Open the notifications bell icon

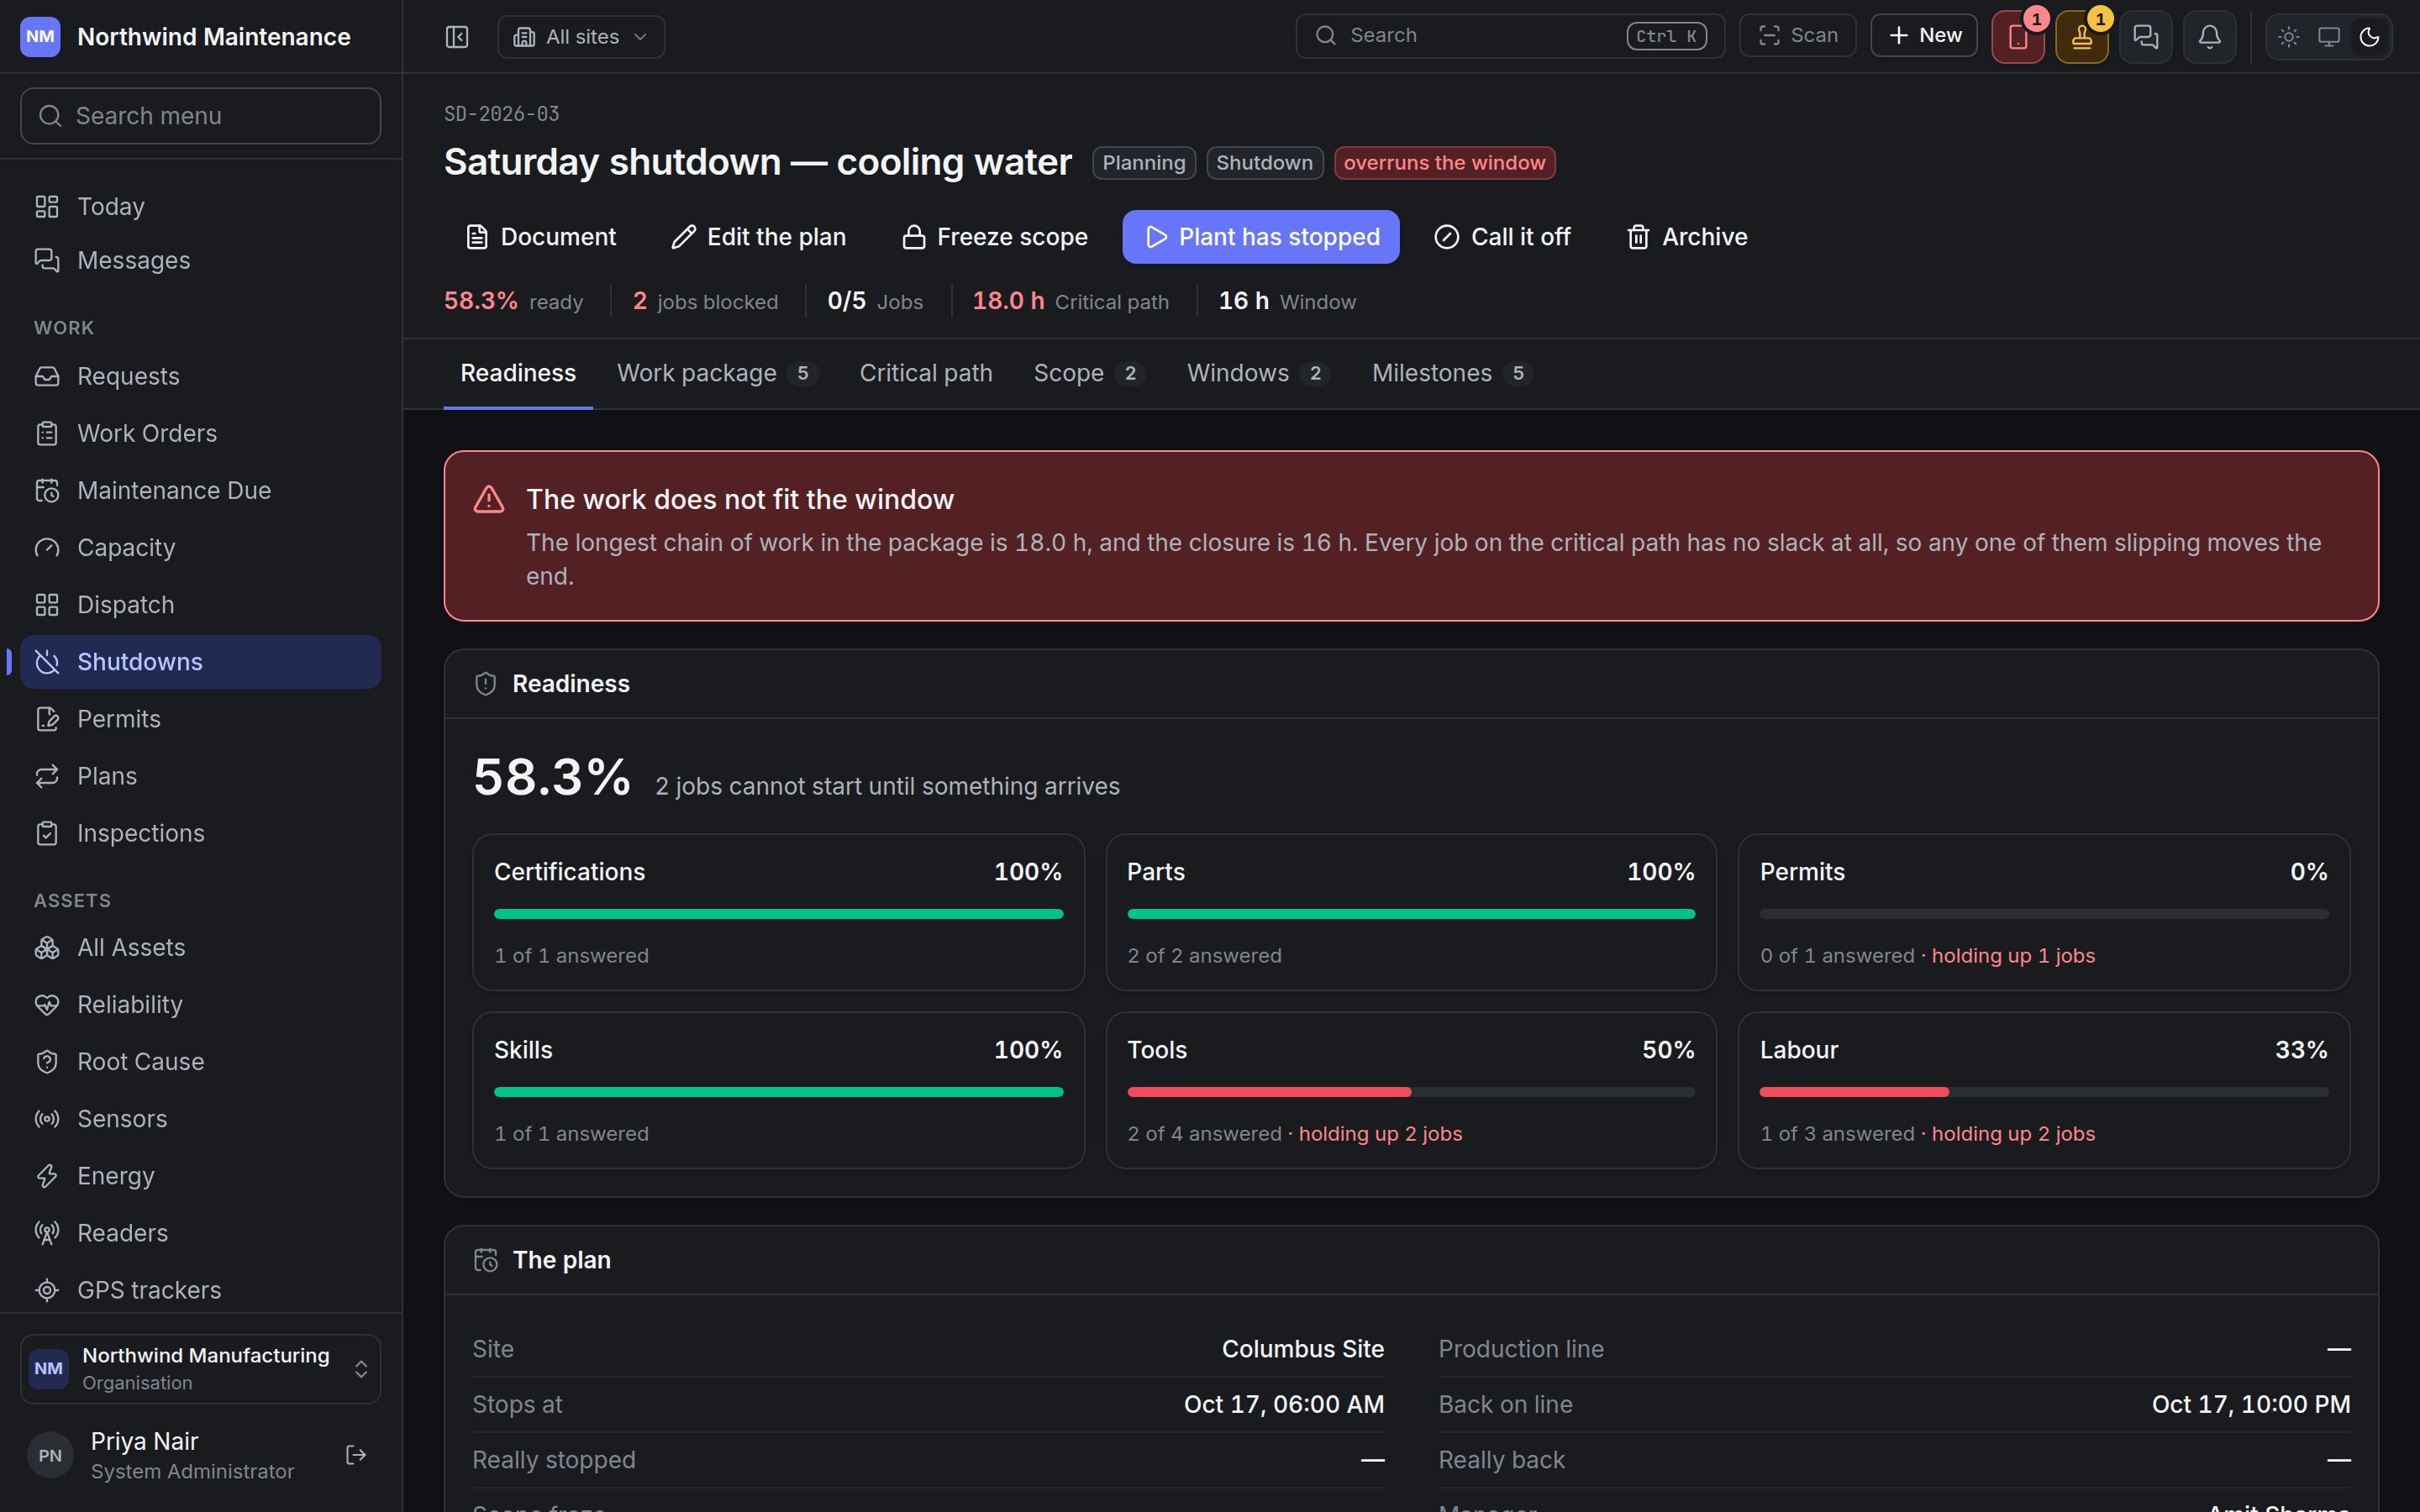pos(2210,37)
